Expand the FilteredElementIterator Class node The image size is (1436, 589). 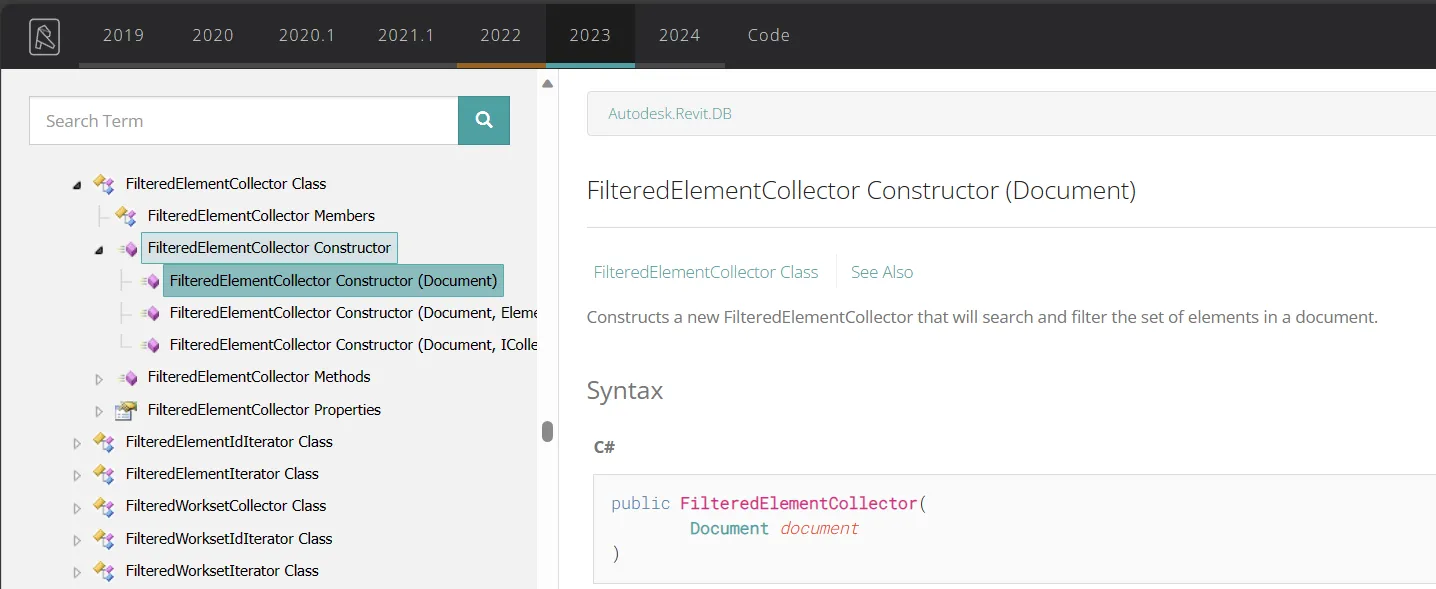pos(77,475)
